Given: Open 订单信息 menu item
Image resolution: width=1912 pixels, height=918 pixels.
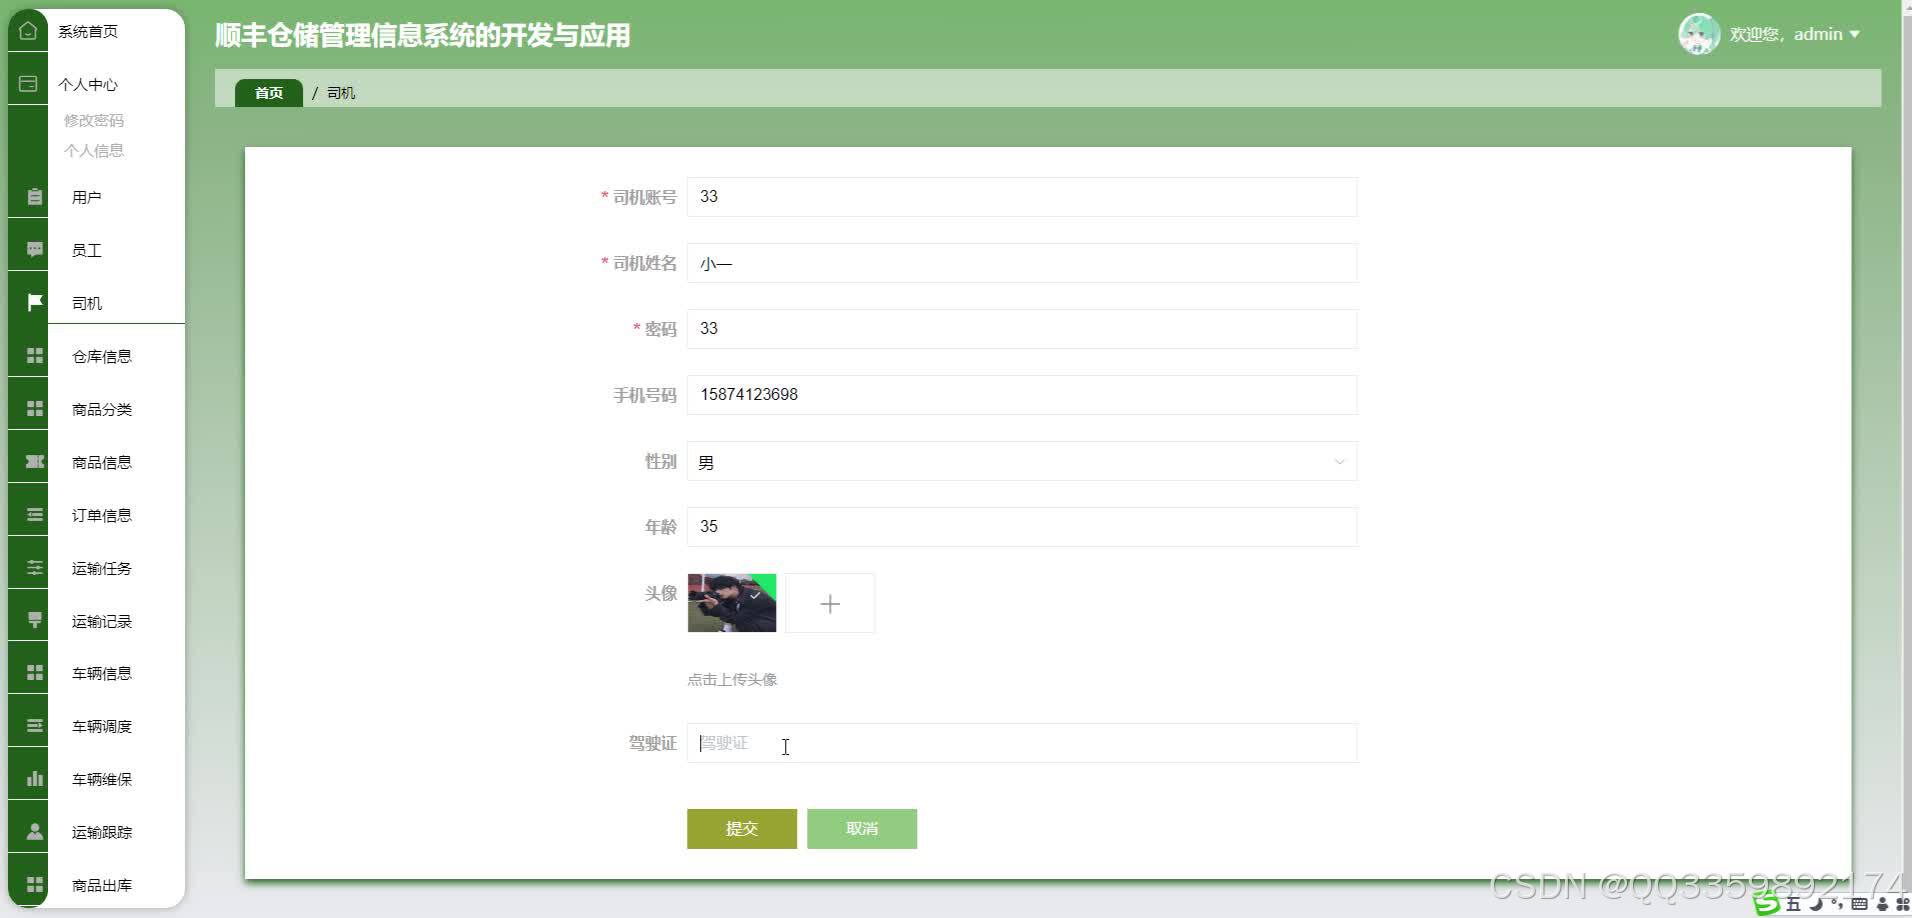Looking at the screenshot, I should (102, 515).
